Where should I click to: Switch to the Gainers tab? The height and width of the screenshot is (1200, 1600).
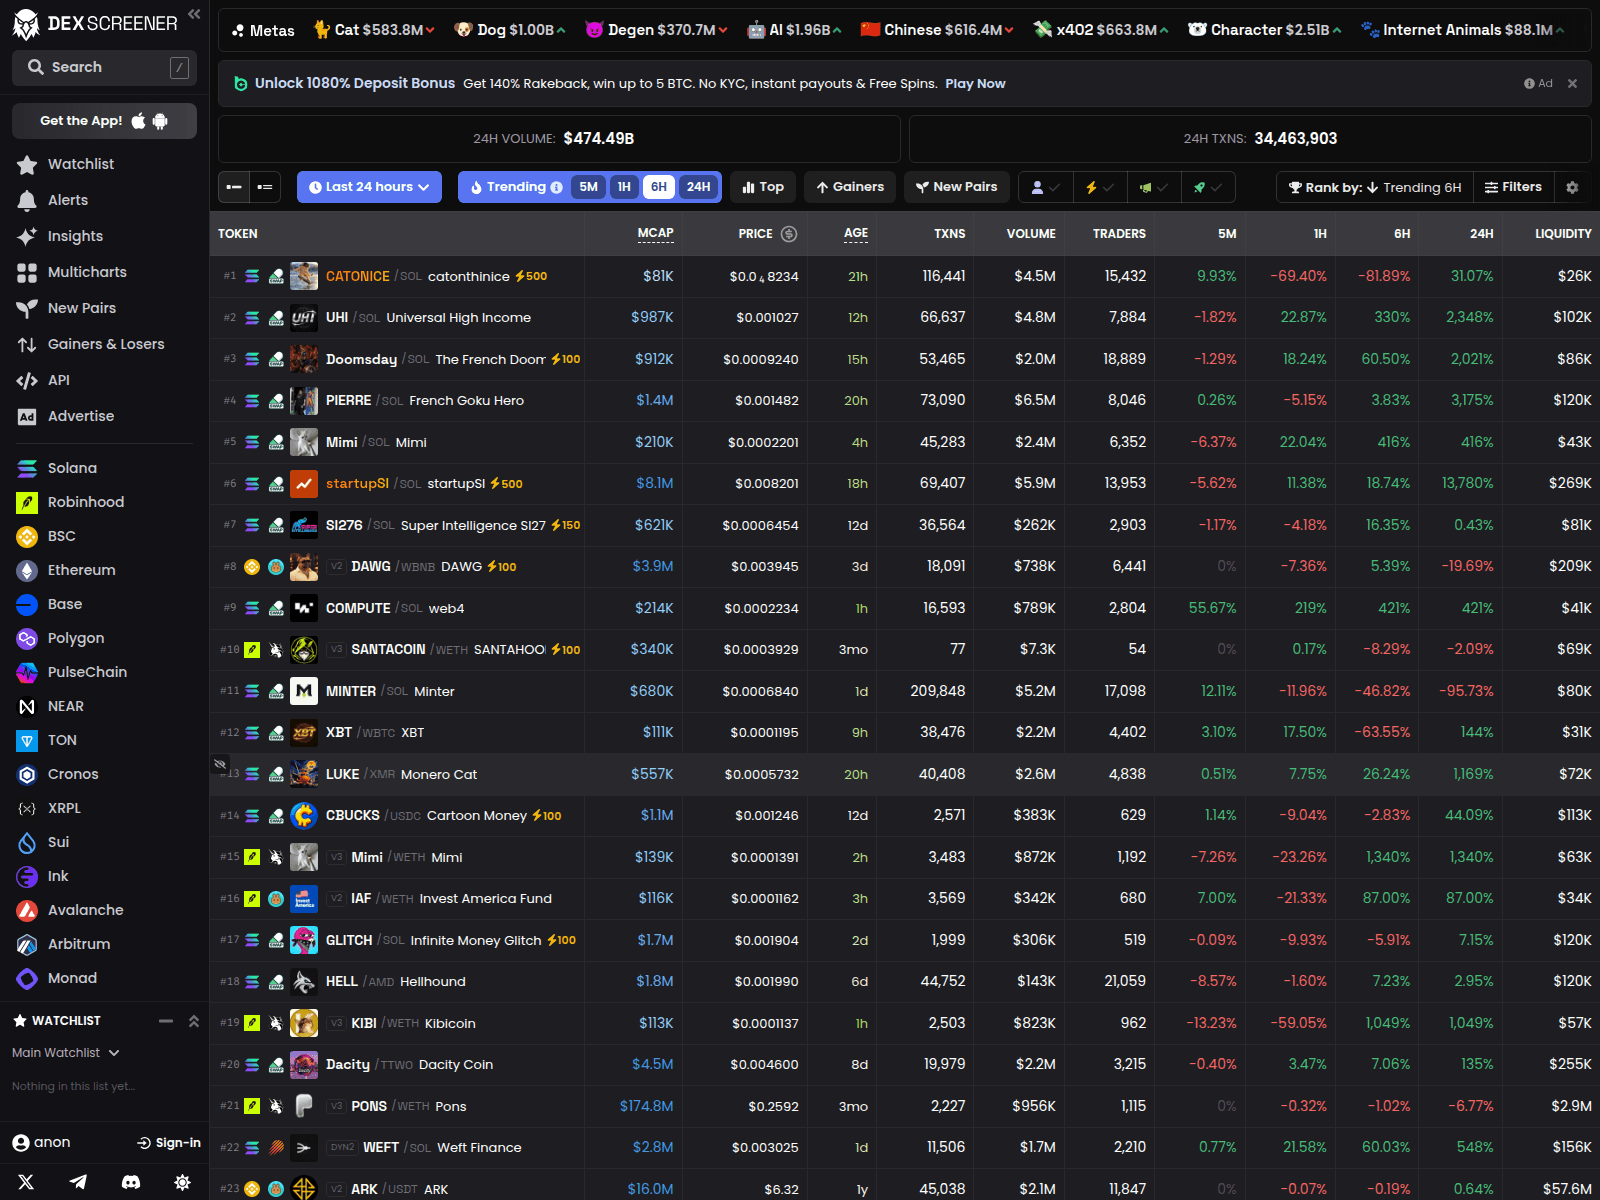[x=850, y=187]
